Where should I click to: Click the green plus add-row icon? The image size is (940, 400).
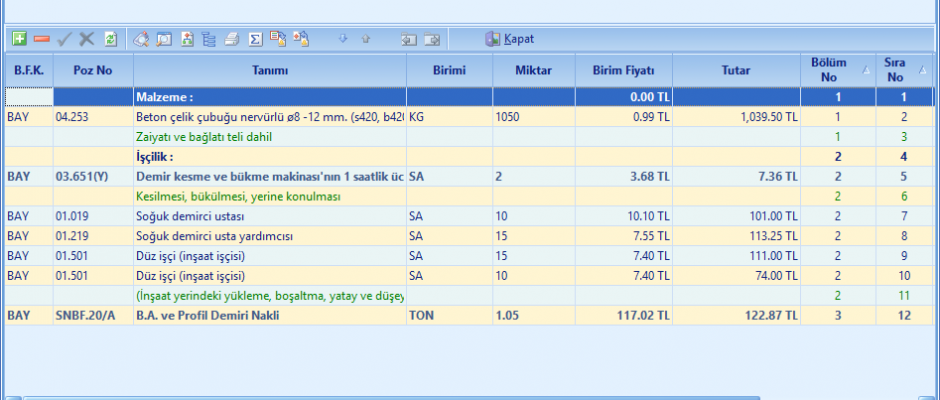point(19,39)
